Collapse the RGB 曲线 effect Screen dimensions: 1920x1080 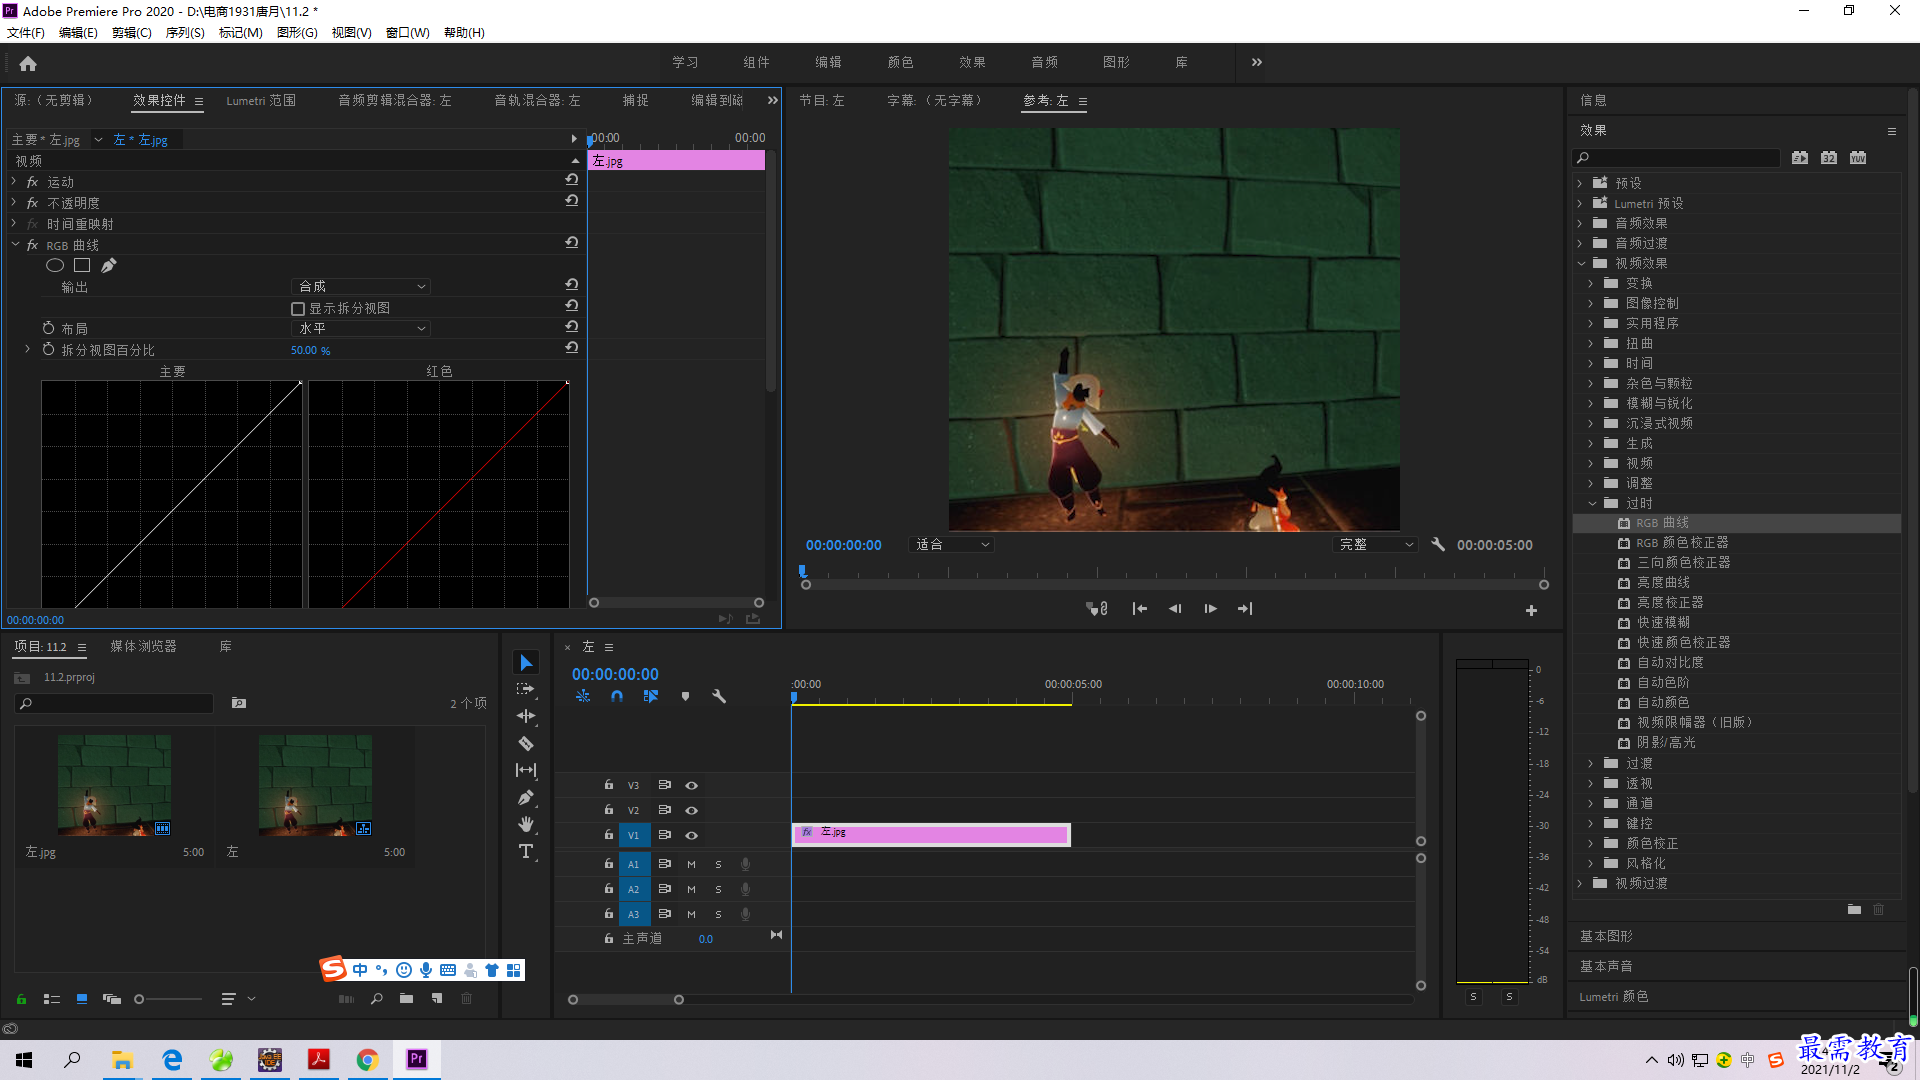coord(15,244)
